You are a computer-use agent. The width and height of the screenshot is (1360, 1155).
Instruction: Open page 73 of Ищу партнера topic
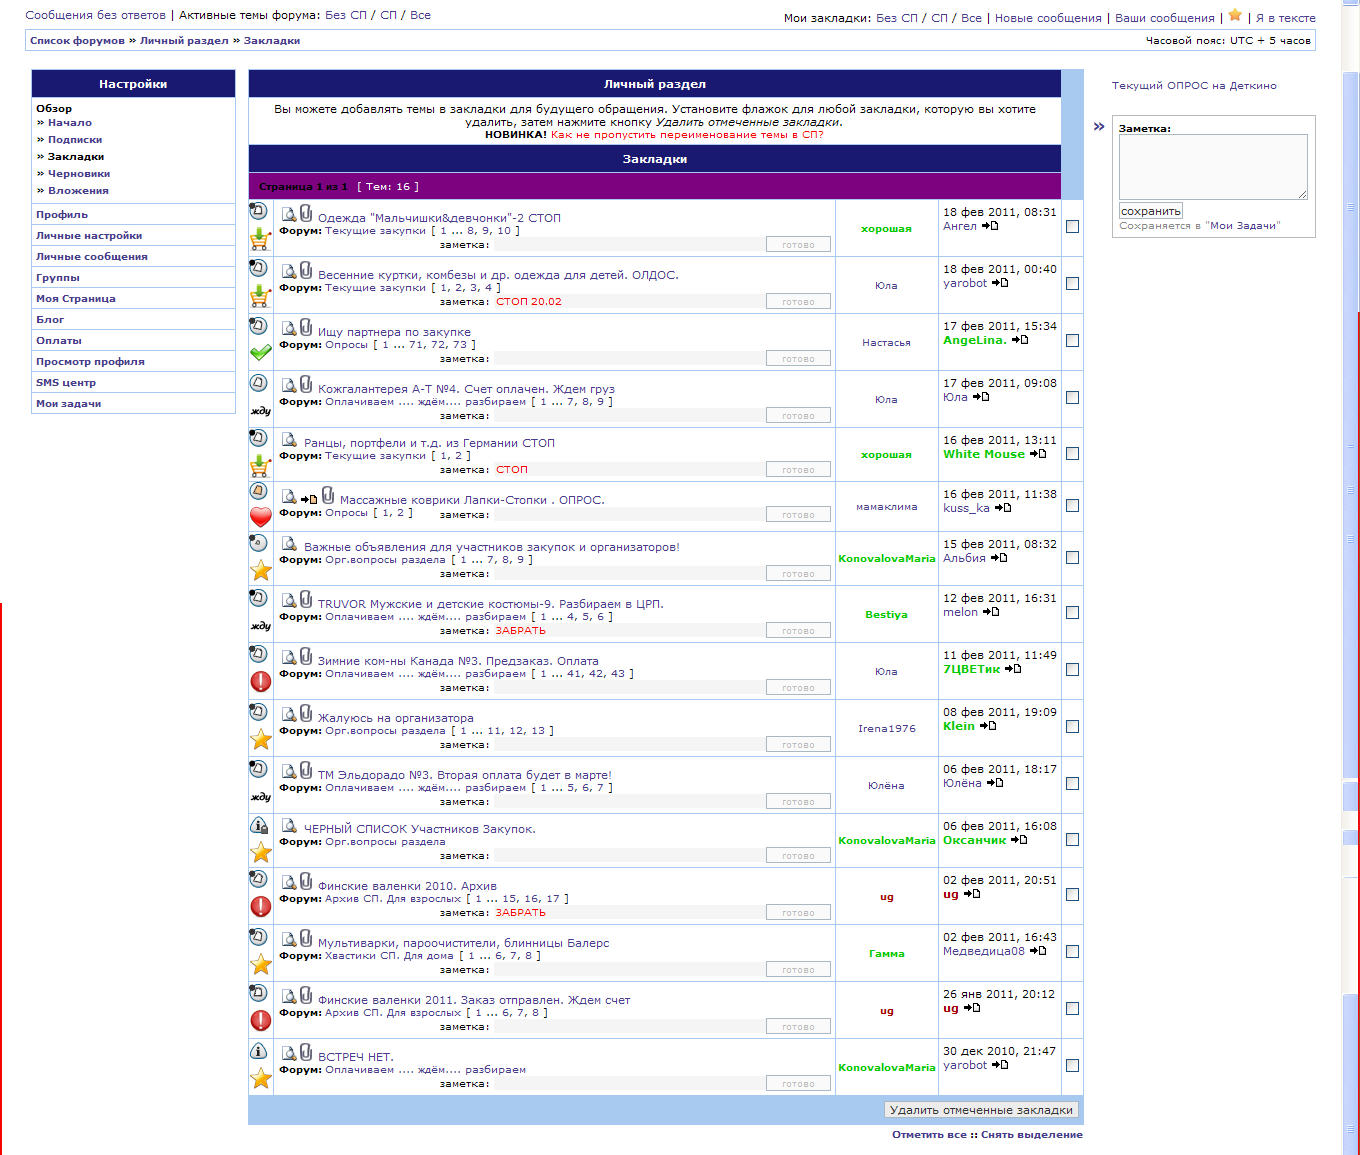[460, 345]
